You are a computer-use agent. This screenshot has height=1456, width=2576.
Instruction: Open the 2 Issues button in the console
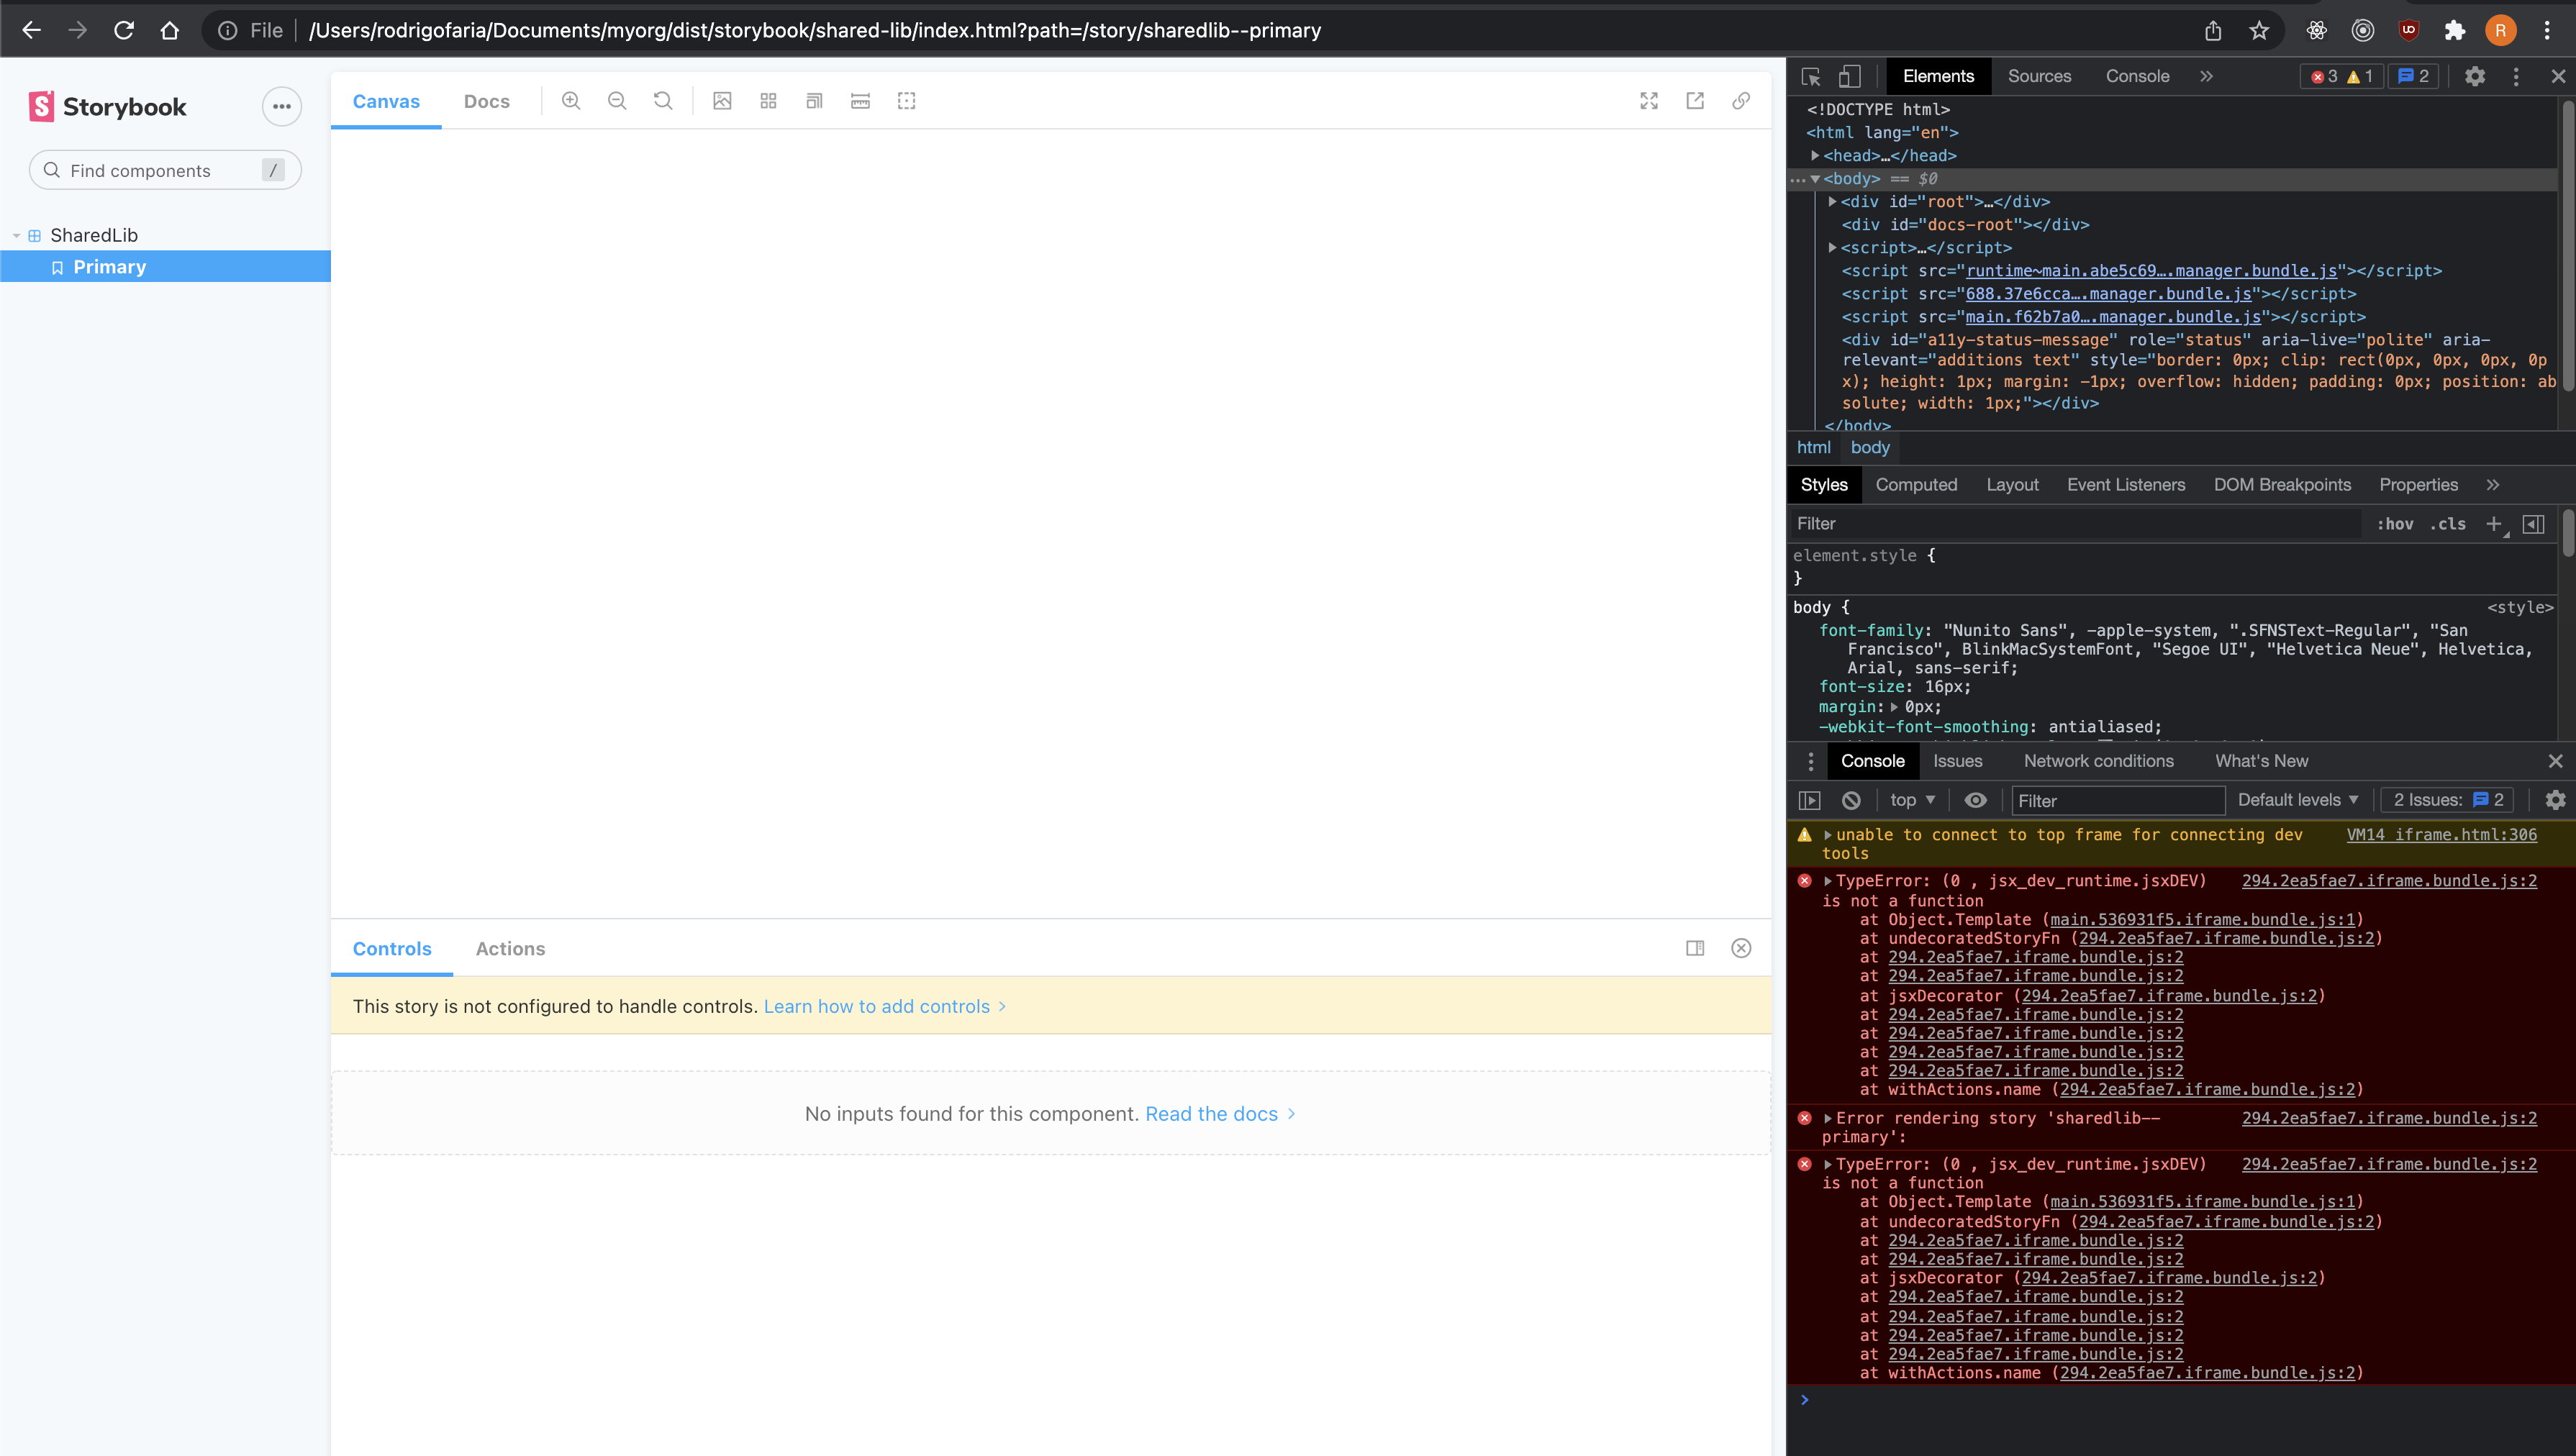click(2447, 800)
